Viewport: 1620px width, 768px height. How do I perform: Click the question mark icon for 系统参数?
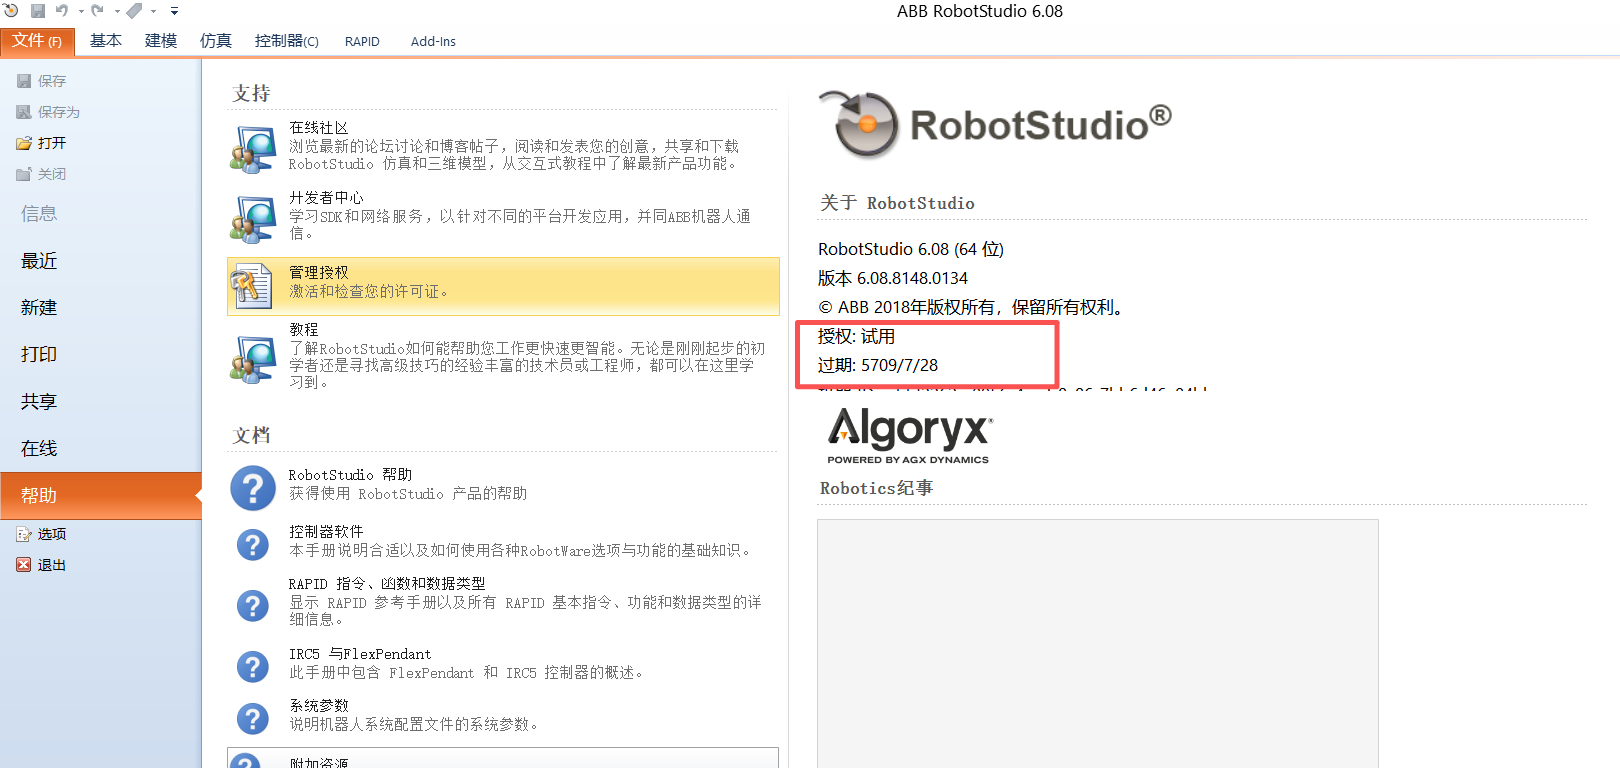252,718
